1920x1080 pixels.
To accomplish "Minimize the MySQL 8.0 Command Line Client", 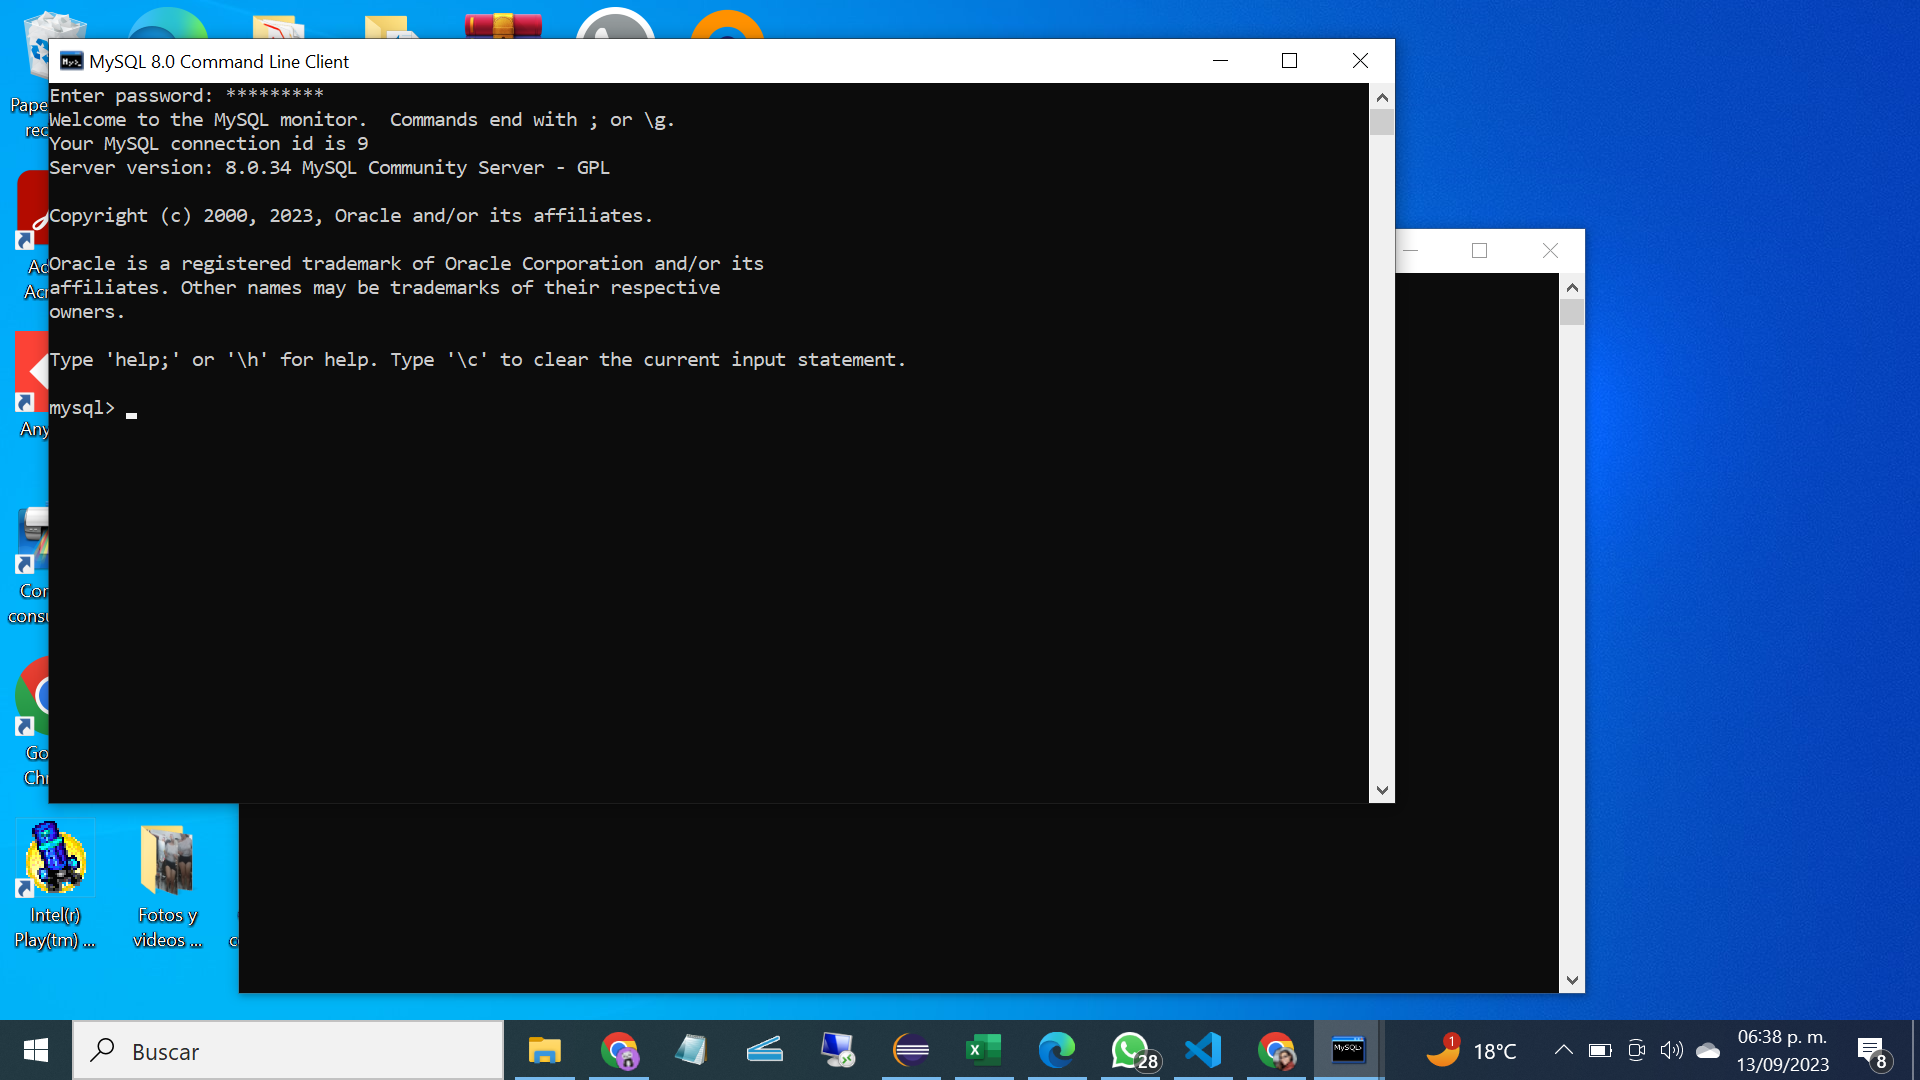I will (x=1220, y=61).
